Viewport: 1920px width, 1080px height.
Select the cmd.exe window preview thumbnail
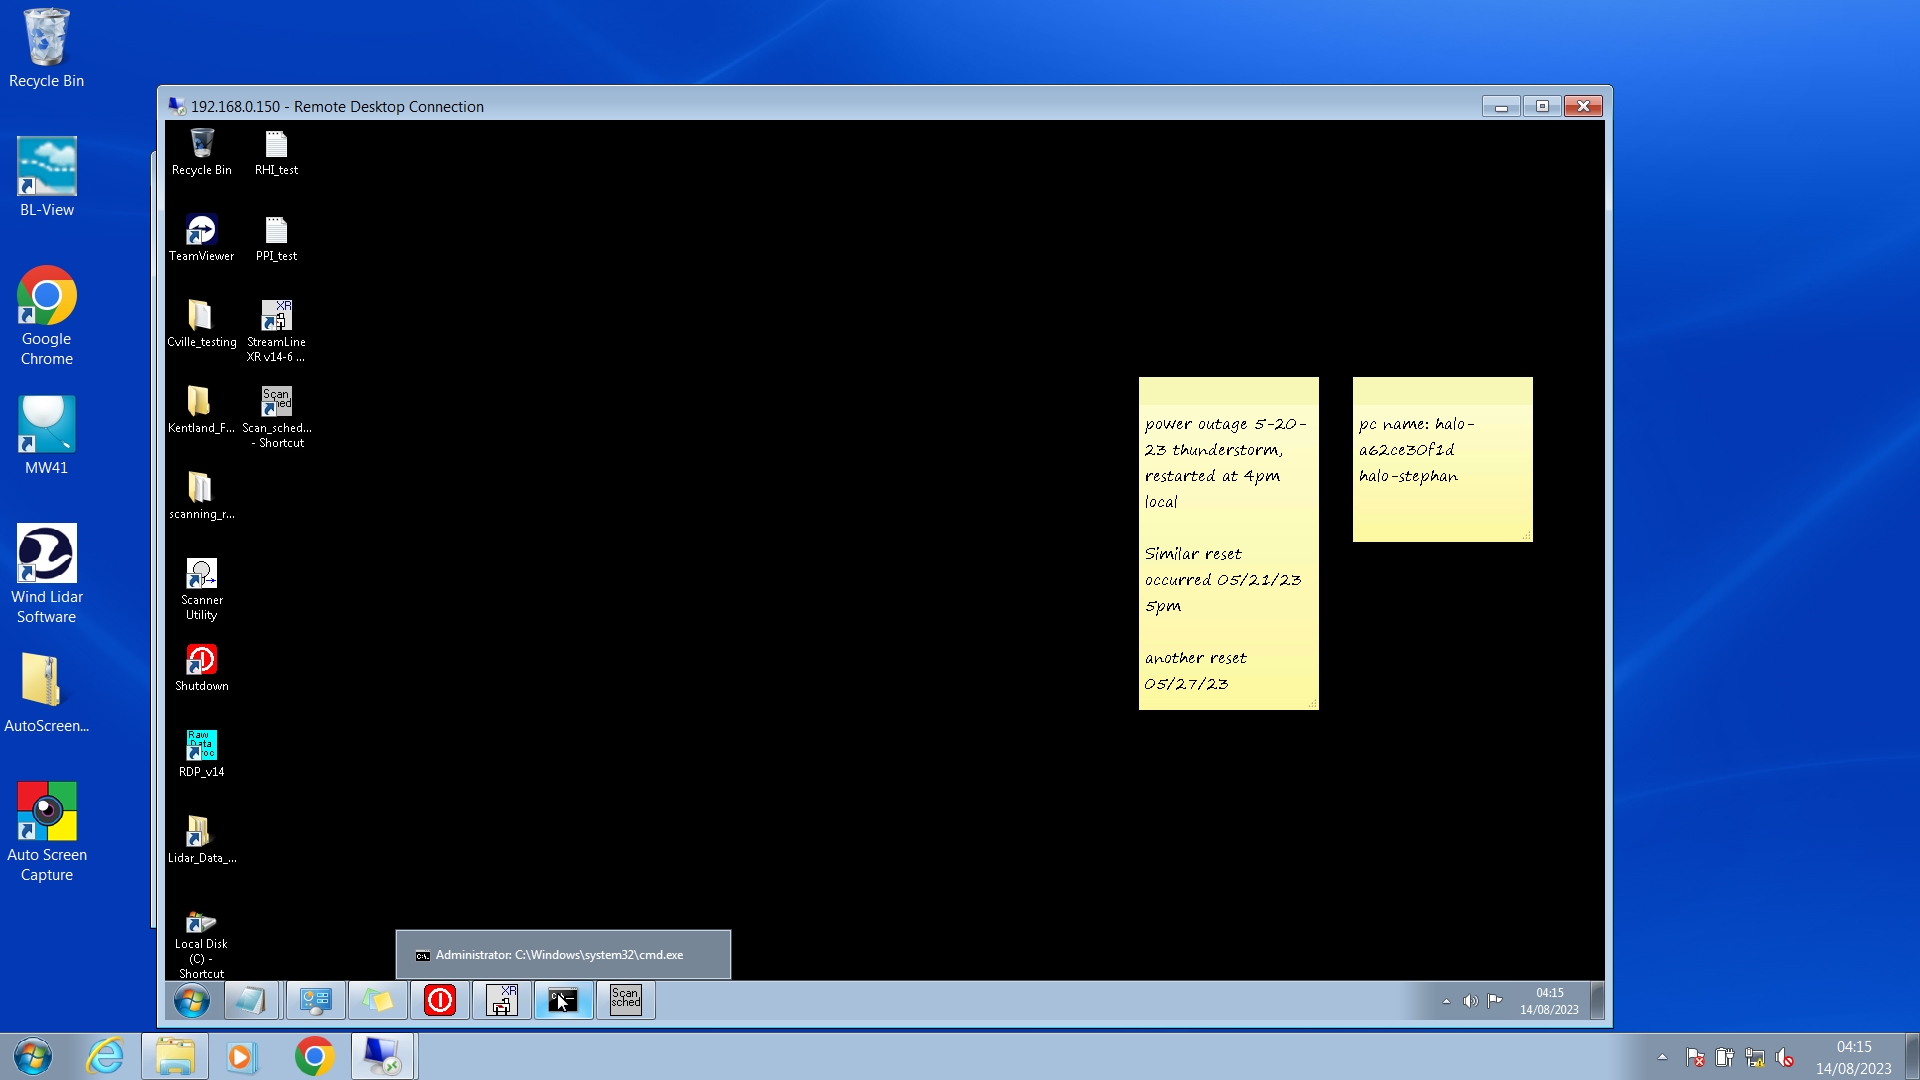pos(562,955)
